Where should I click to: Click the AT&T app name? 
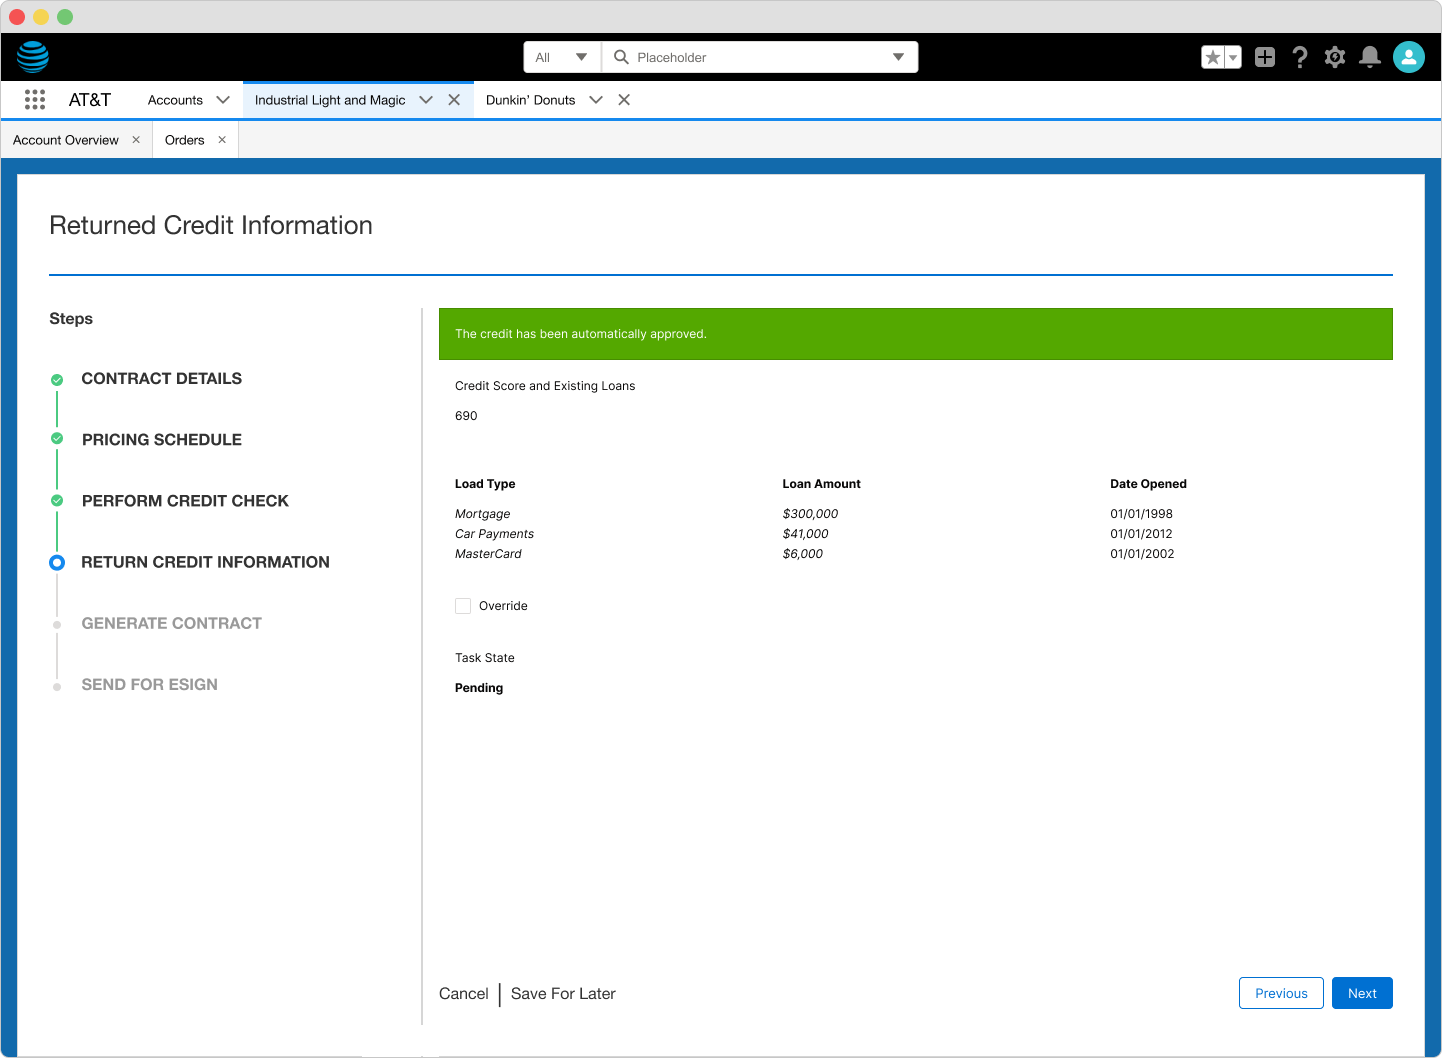tap(90, 100)
